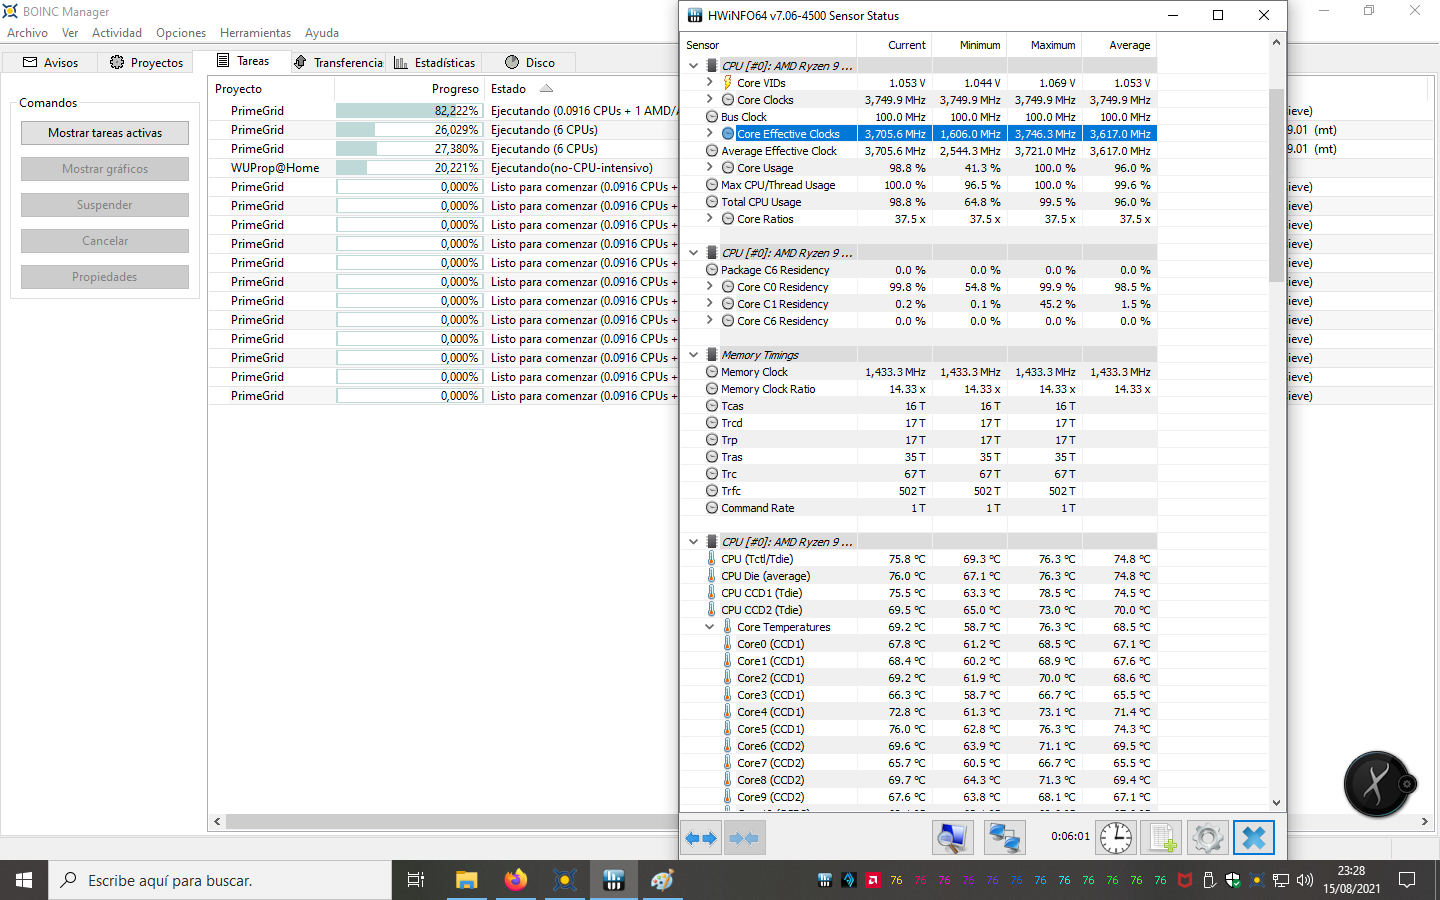The width and height of the screenshot is (1440, 900).
Task: Select the CPU (Tctl/Tdie) temperature row
Action: [918, 559]
